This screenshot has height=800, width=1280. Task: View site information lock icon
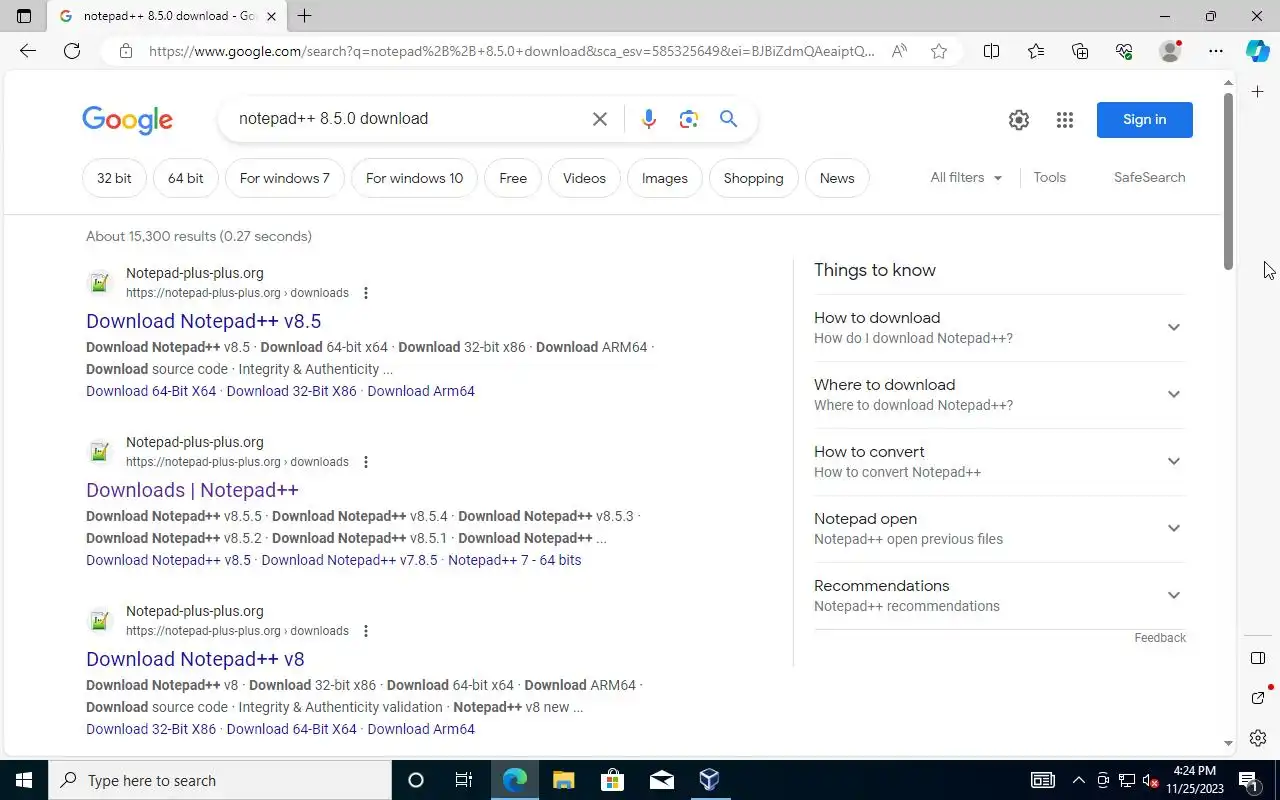125,51
